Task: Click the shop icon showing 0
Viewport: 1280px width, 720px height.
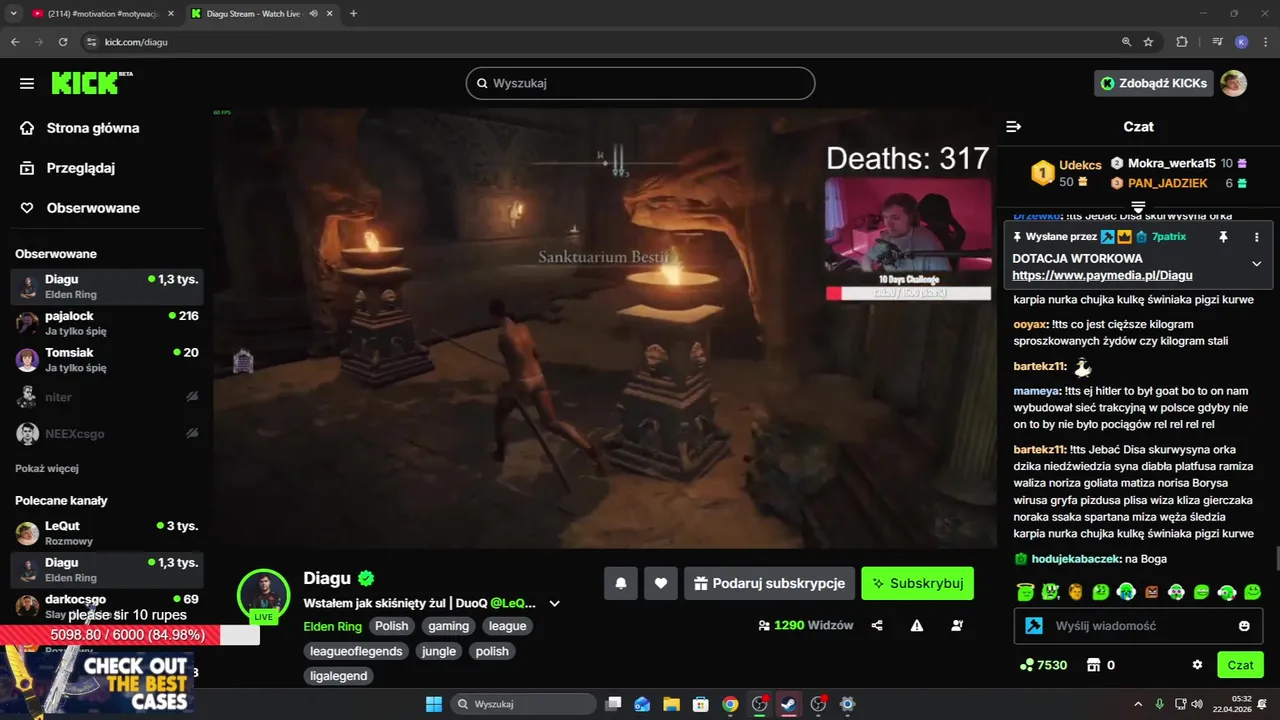Action: 1100,665
